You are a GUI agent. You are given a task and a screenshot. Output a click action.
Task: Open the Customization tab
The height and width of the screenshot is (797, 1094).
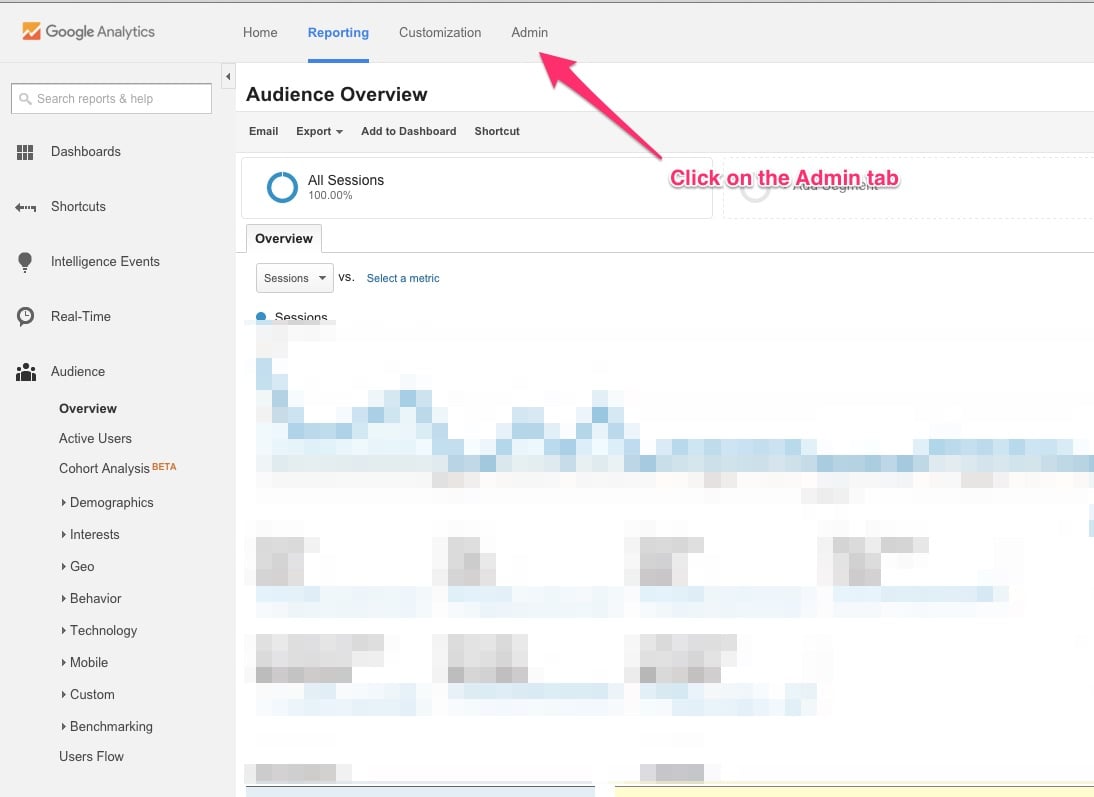click(440, 32)
